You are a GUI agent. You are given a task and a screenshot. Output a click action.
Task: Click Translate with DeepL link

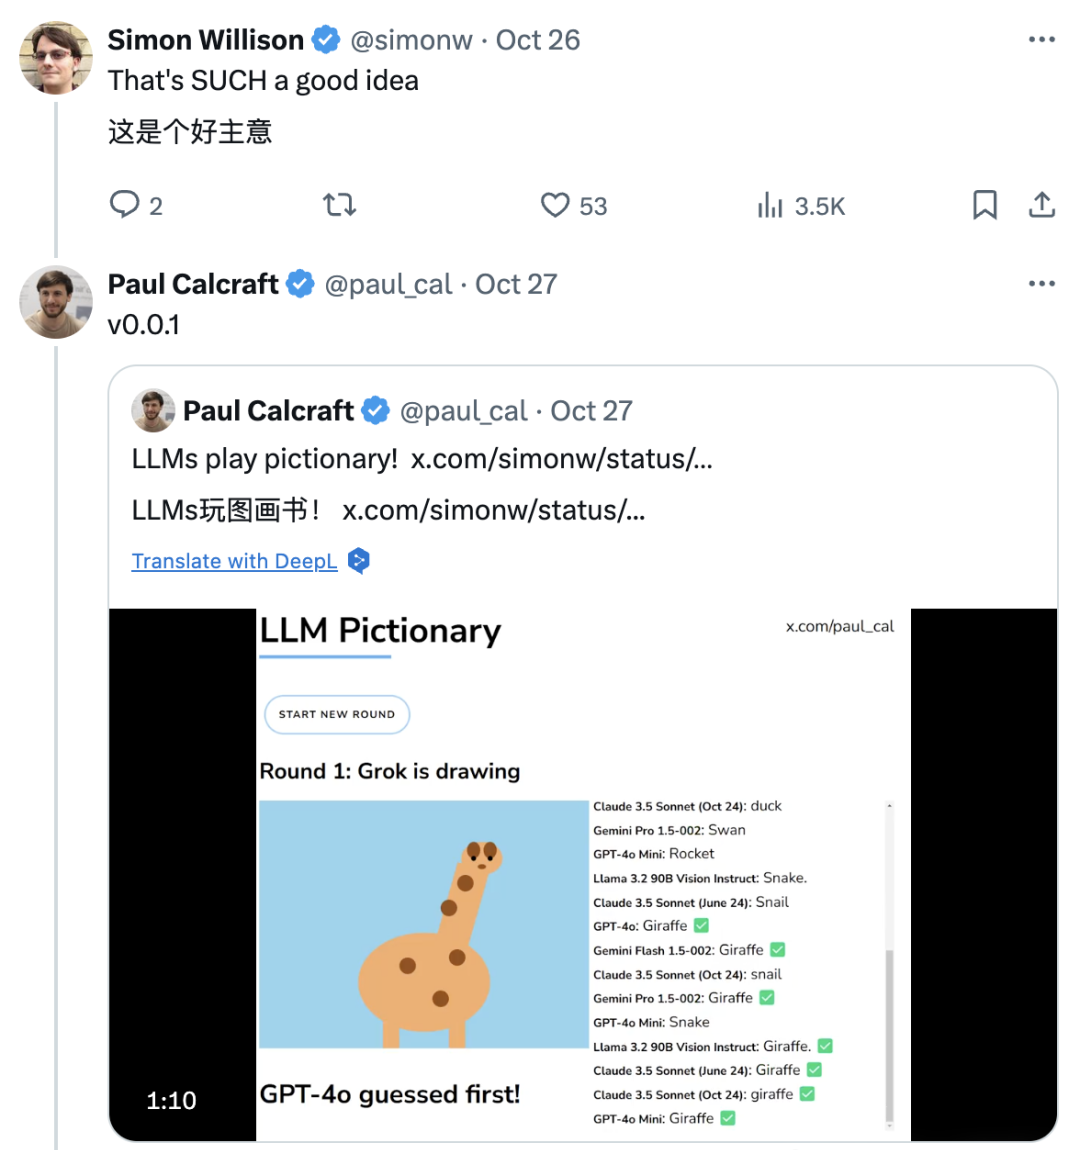[x=234, y=561]
